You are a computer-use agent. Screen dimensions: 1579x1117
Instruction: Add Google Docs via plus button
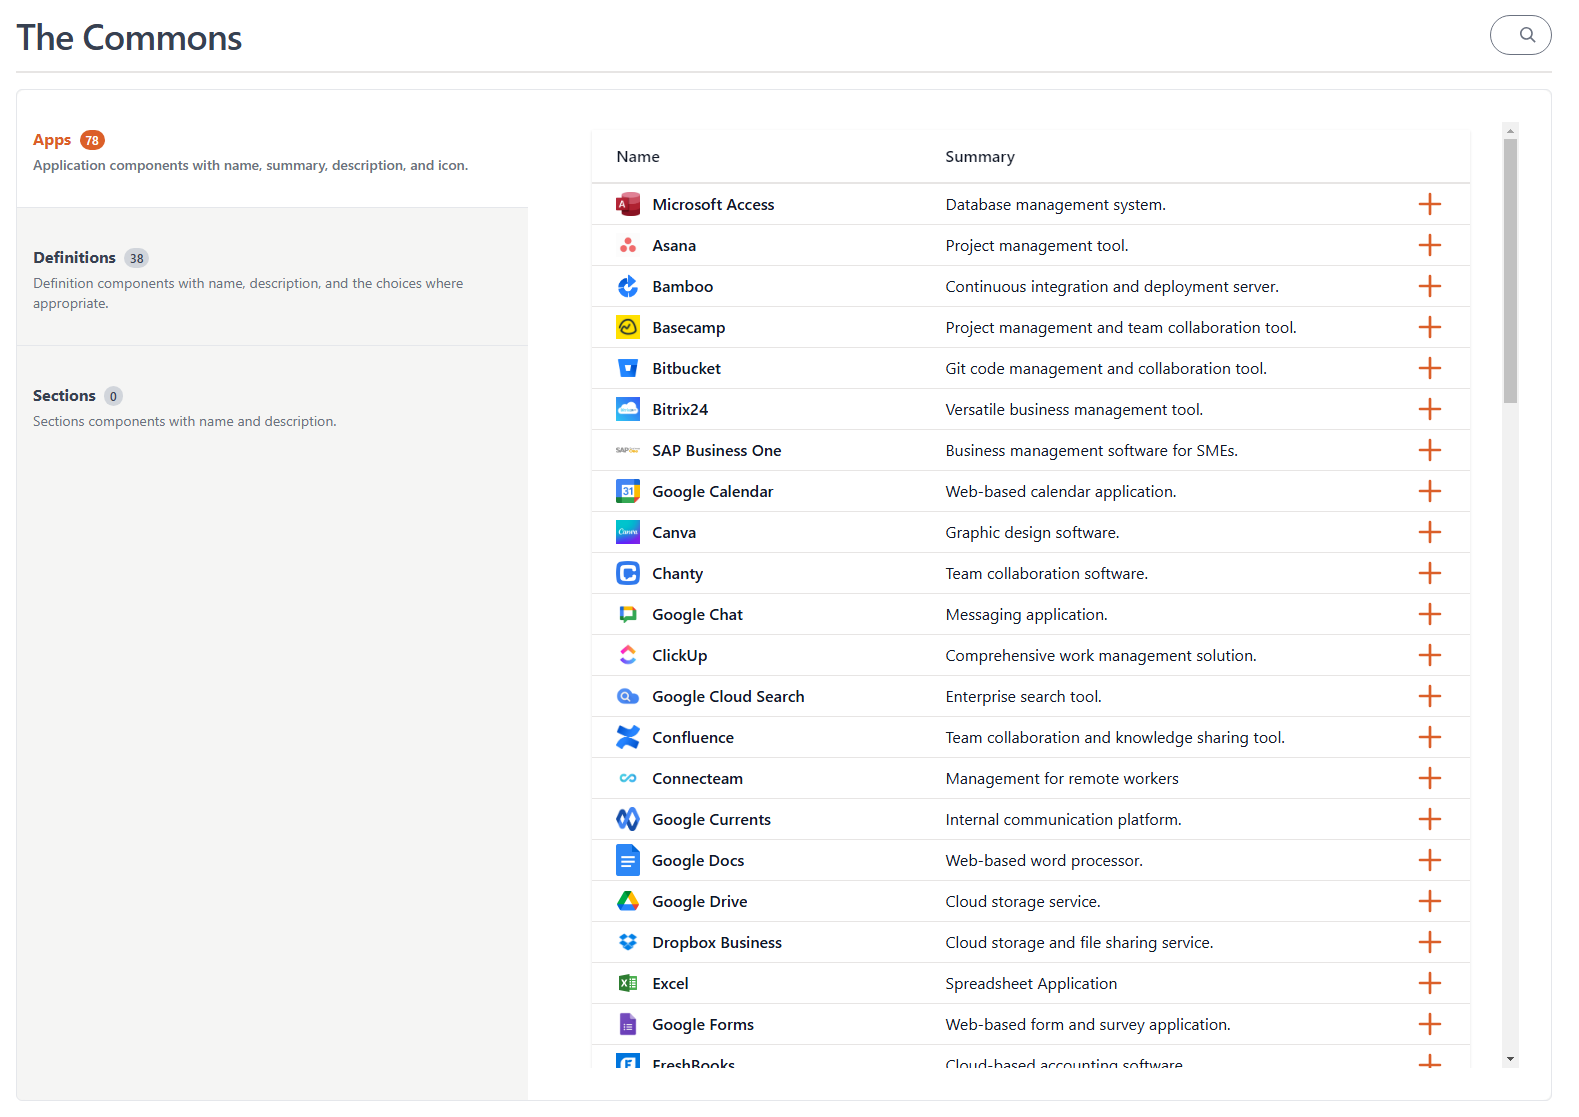[x=1430, y=860]
